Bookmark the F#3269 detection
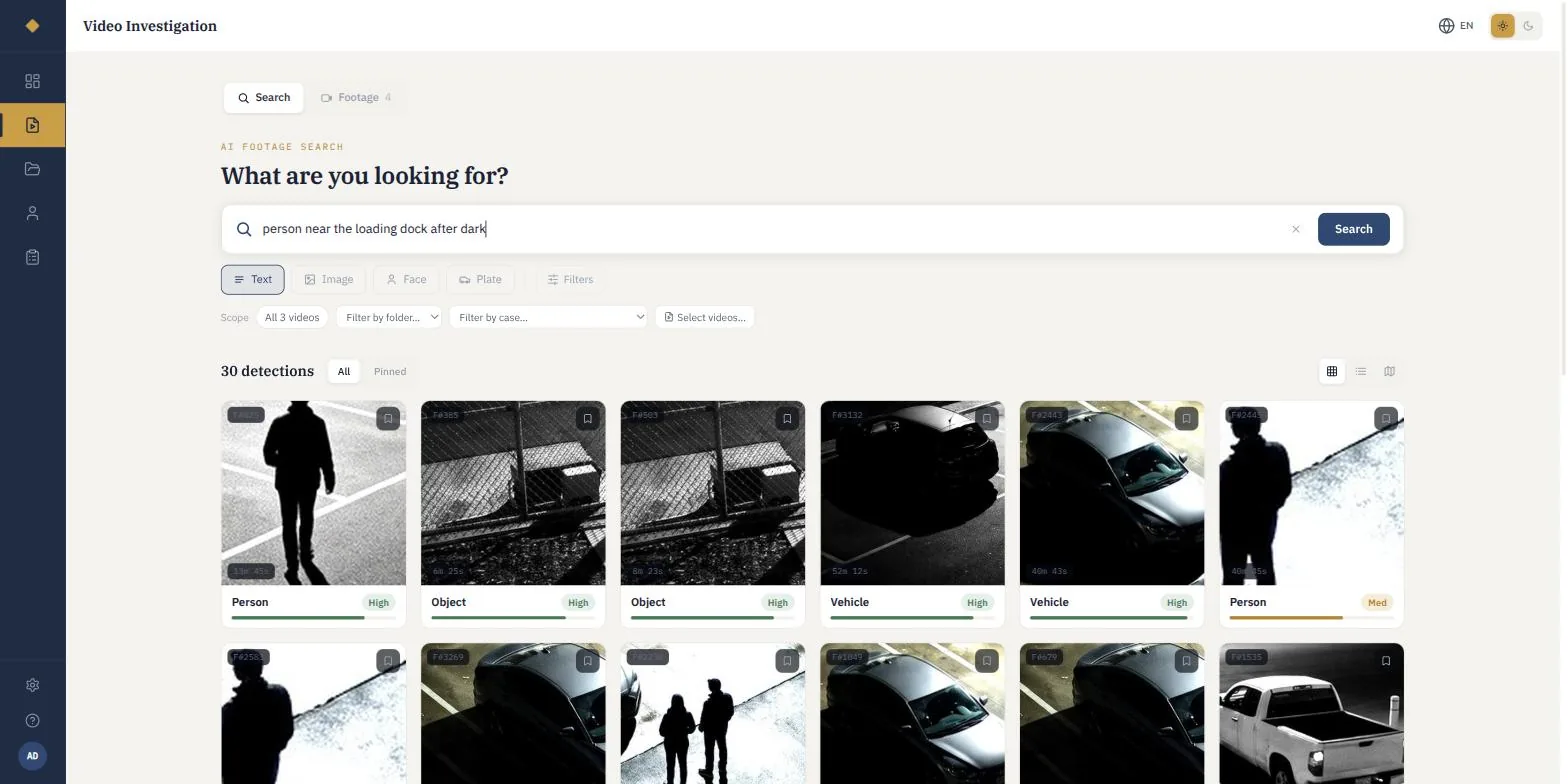This screenshot has height=784, width=1568. (x=588, y=661)
